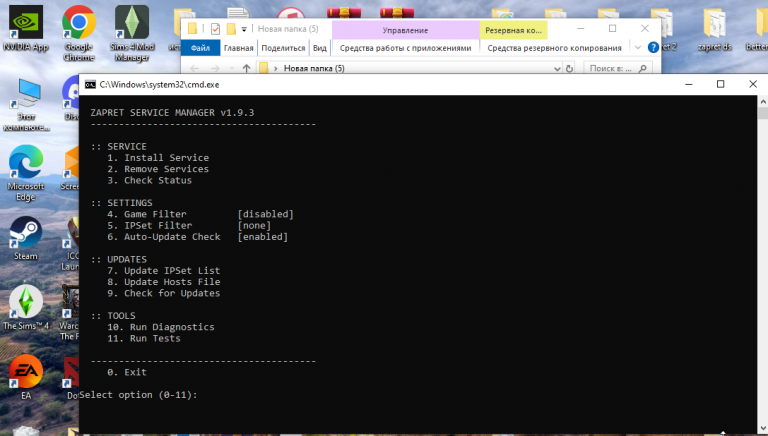768x436 pixels.
Task: Click the 'Select option (0-11):' prompt
Action: tap(139, 395)
